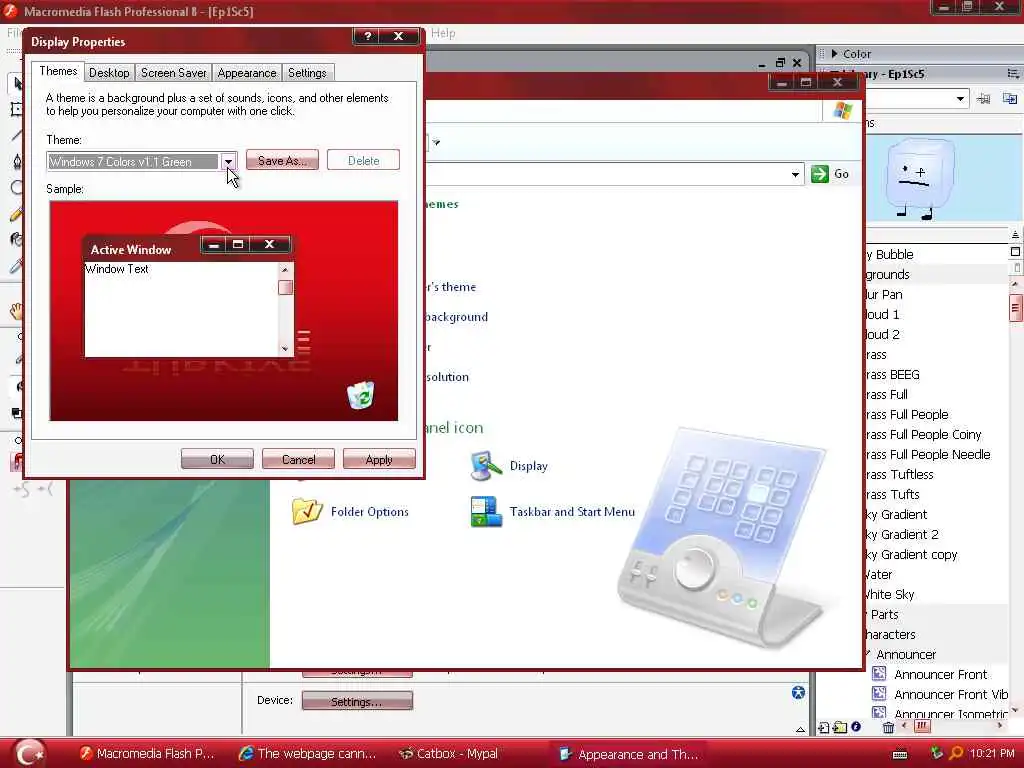Select the Announcer Front library item

pos(940,674)
